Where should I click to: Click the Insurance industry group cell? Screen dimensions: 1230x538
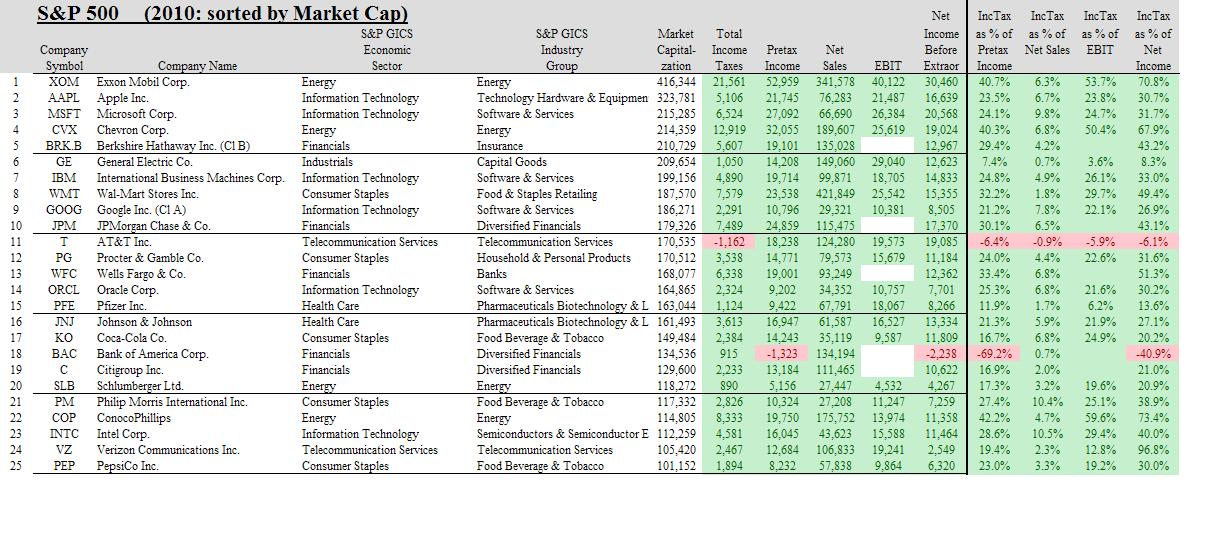click(500, 146)
